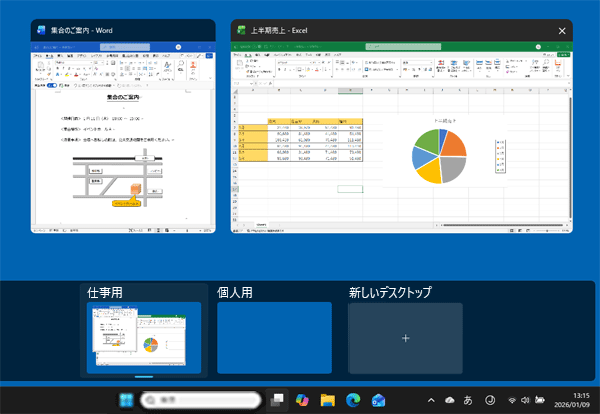Open File Explorer from the taskbar
The height and width of the screenshot is (414, 600).
pyautogui.click(x=328, y=400)
